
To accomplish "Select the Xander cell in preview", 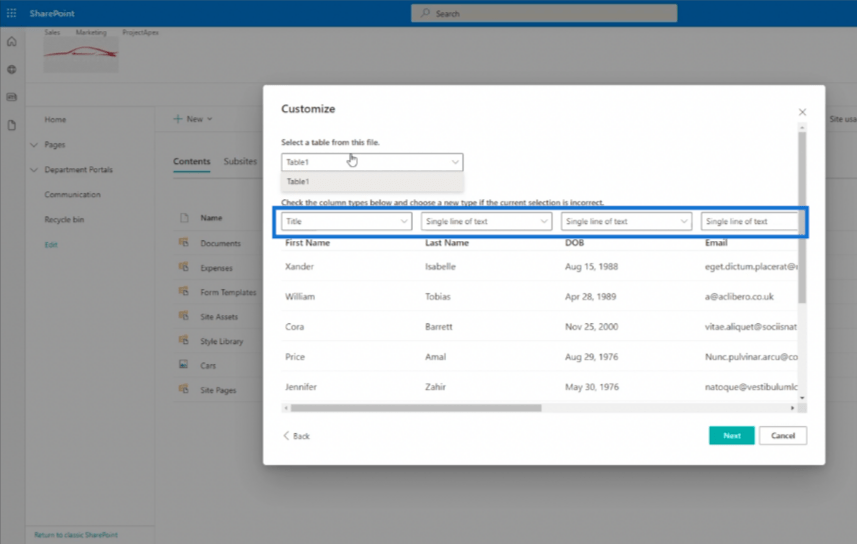I will 300,266.
